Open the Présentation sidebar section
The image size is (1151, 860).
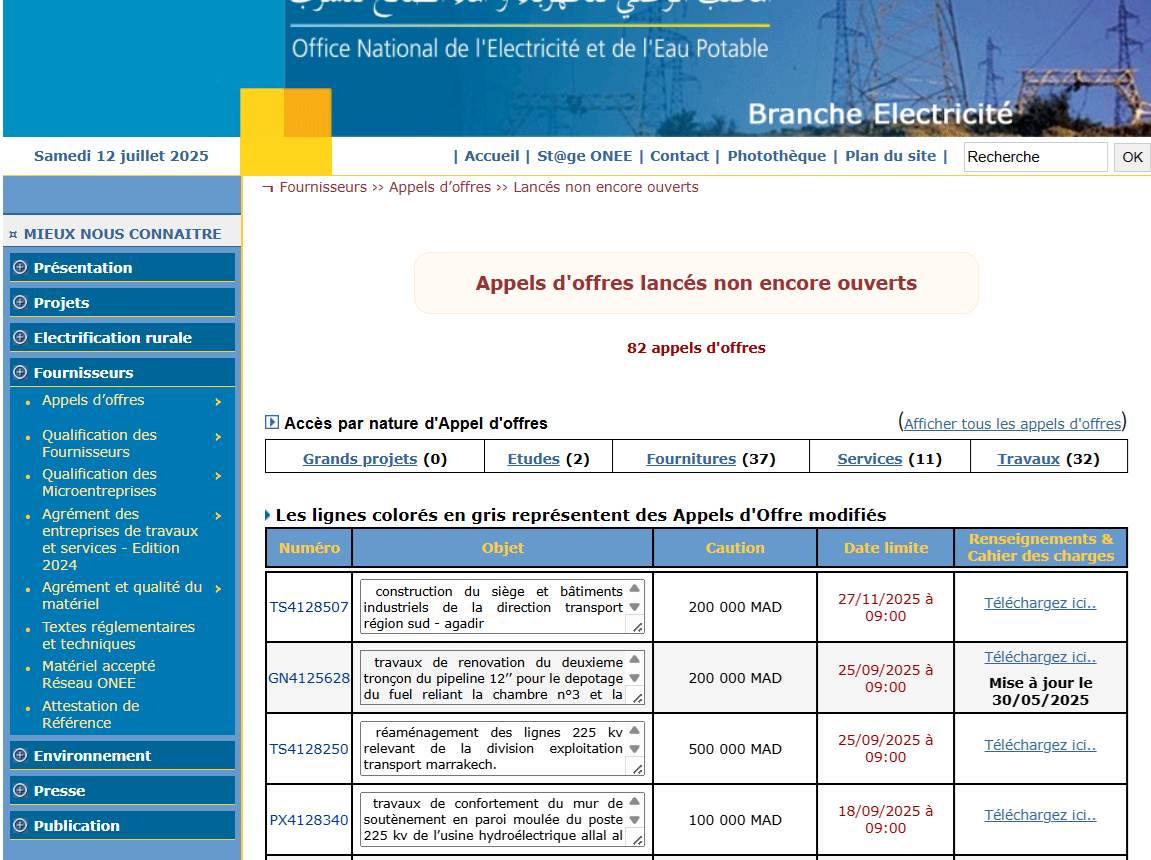123,267
